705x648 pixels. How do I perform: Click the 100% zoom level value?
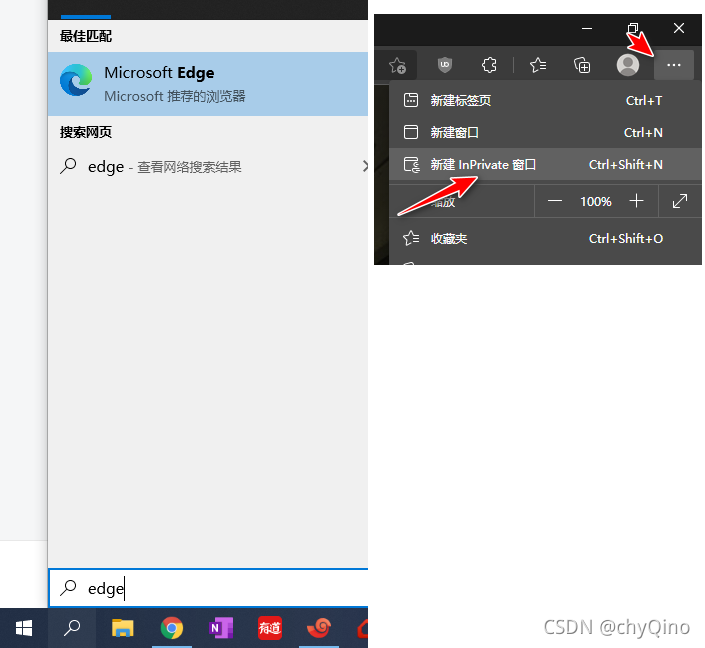[595, 201]
